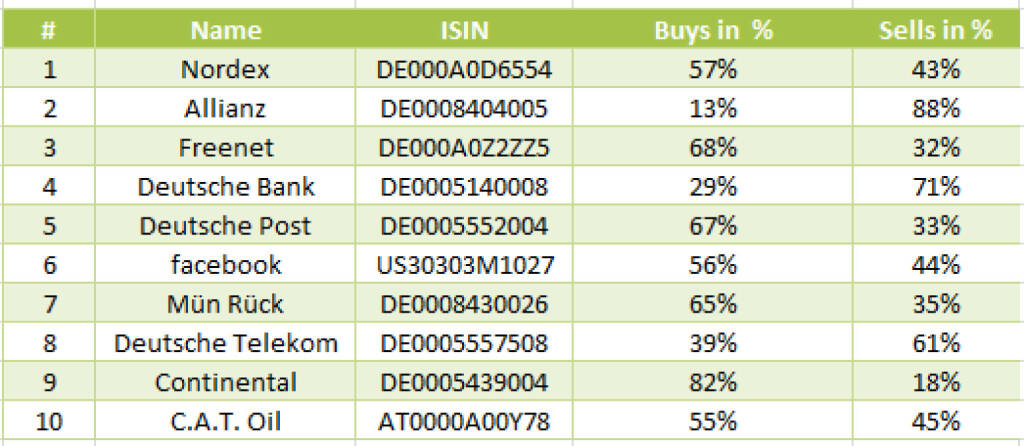Viewport: 1024px width, 446px height.
Task: Click the Deutsche Bank cell
Action: click(226, 187)
